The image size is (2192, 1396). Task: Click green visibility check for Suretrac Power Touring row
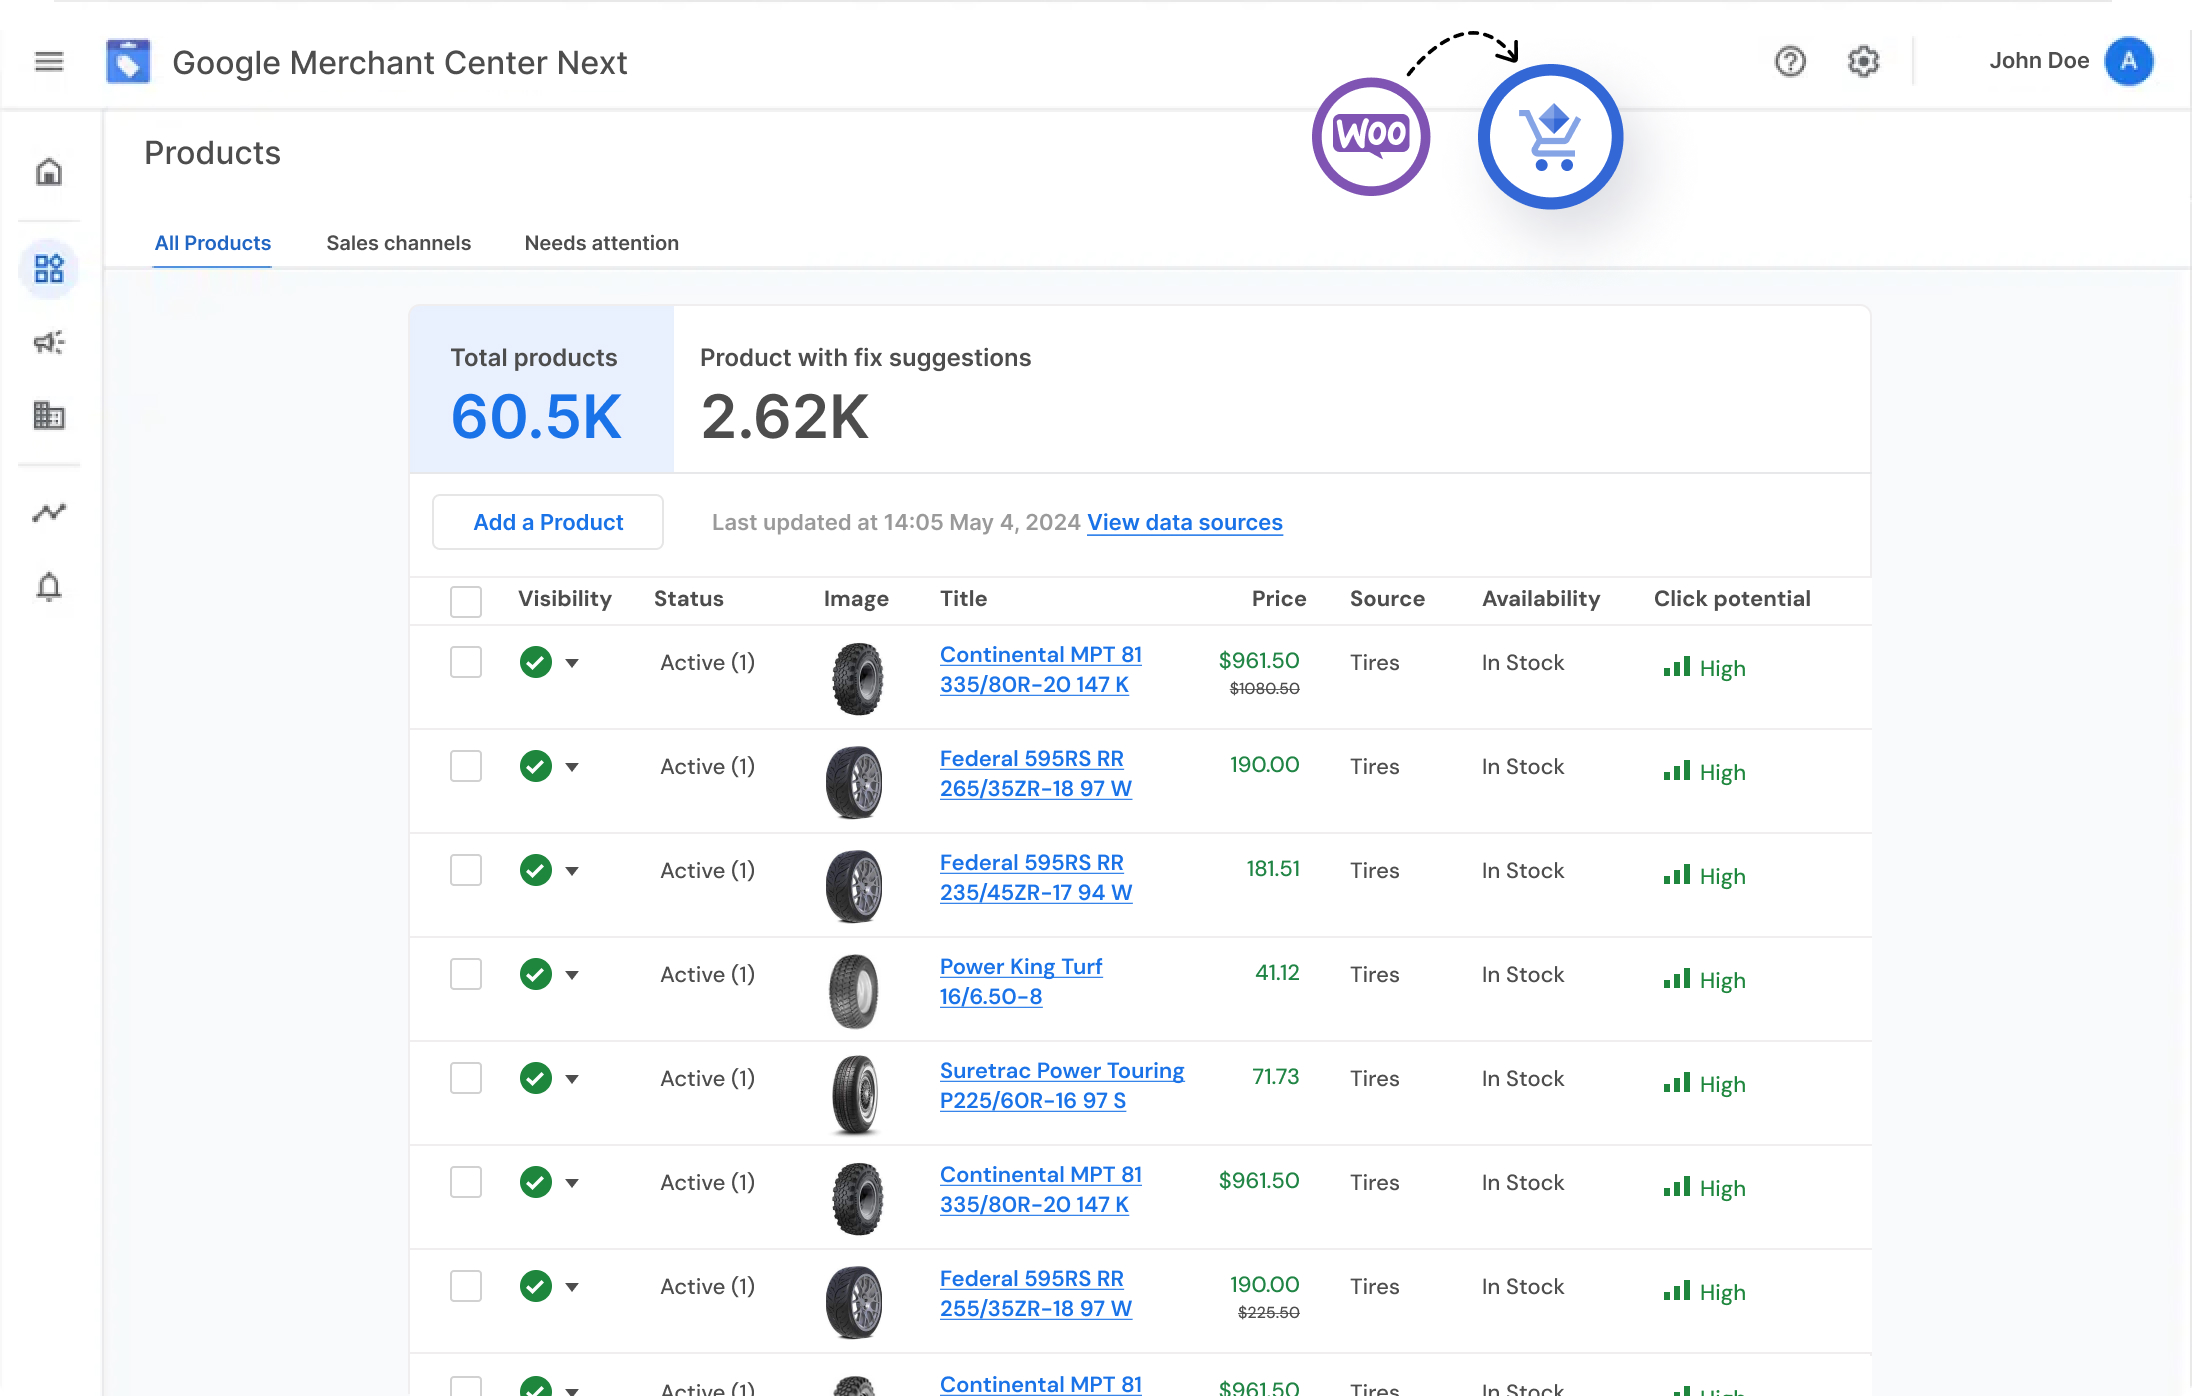tap(536, 1078)
